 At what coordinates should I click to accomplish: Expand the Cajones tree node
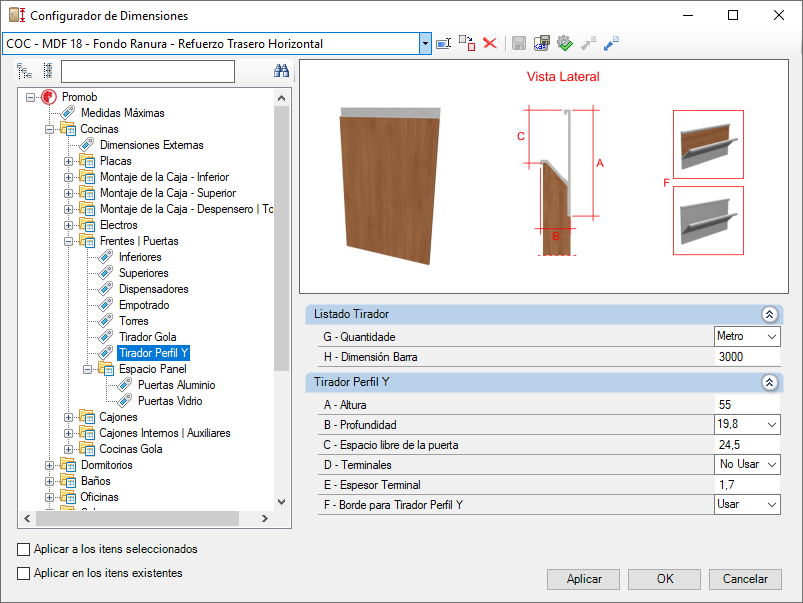click(69, 417)
